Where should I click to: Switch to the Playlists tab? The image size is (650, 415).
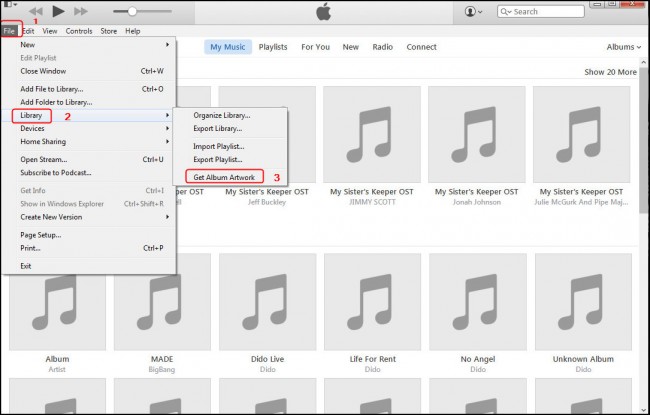[273, 47]
